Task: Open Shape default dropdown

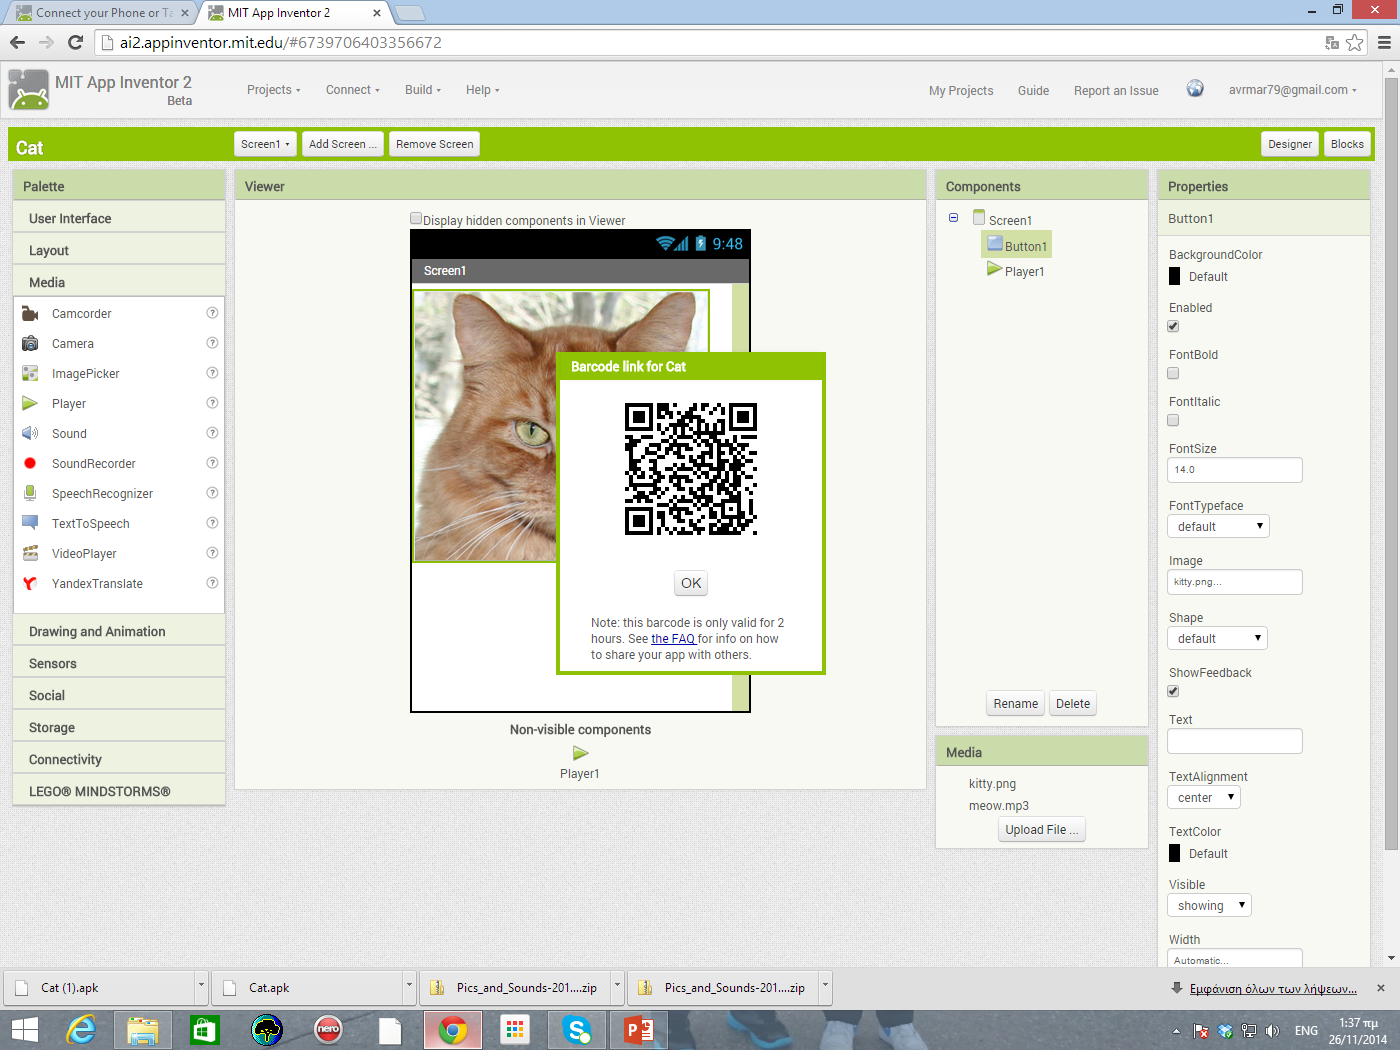Action: click(x=1218, y=638)
